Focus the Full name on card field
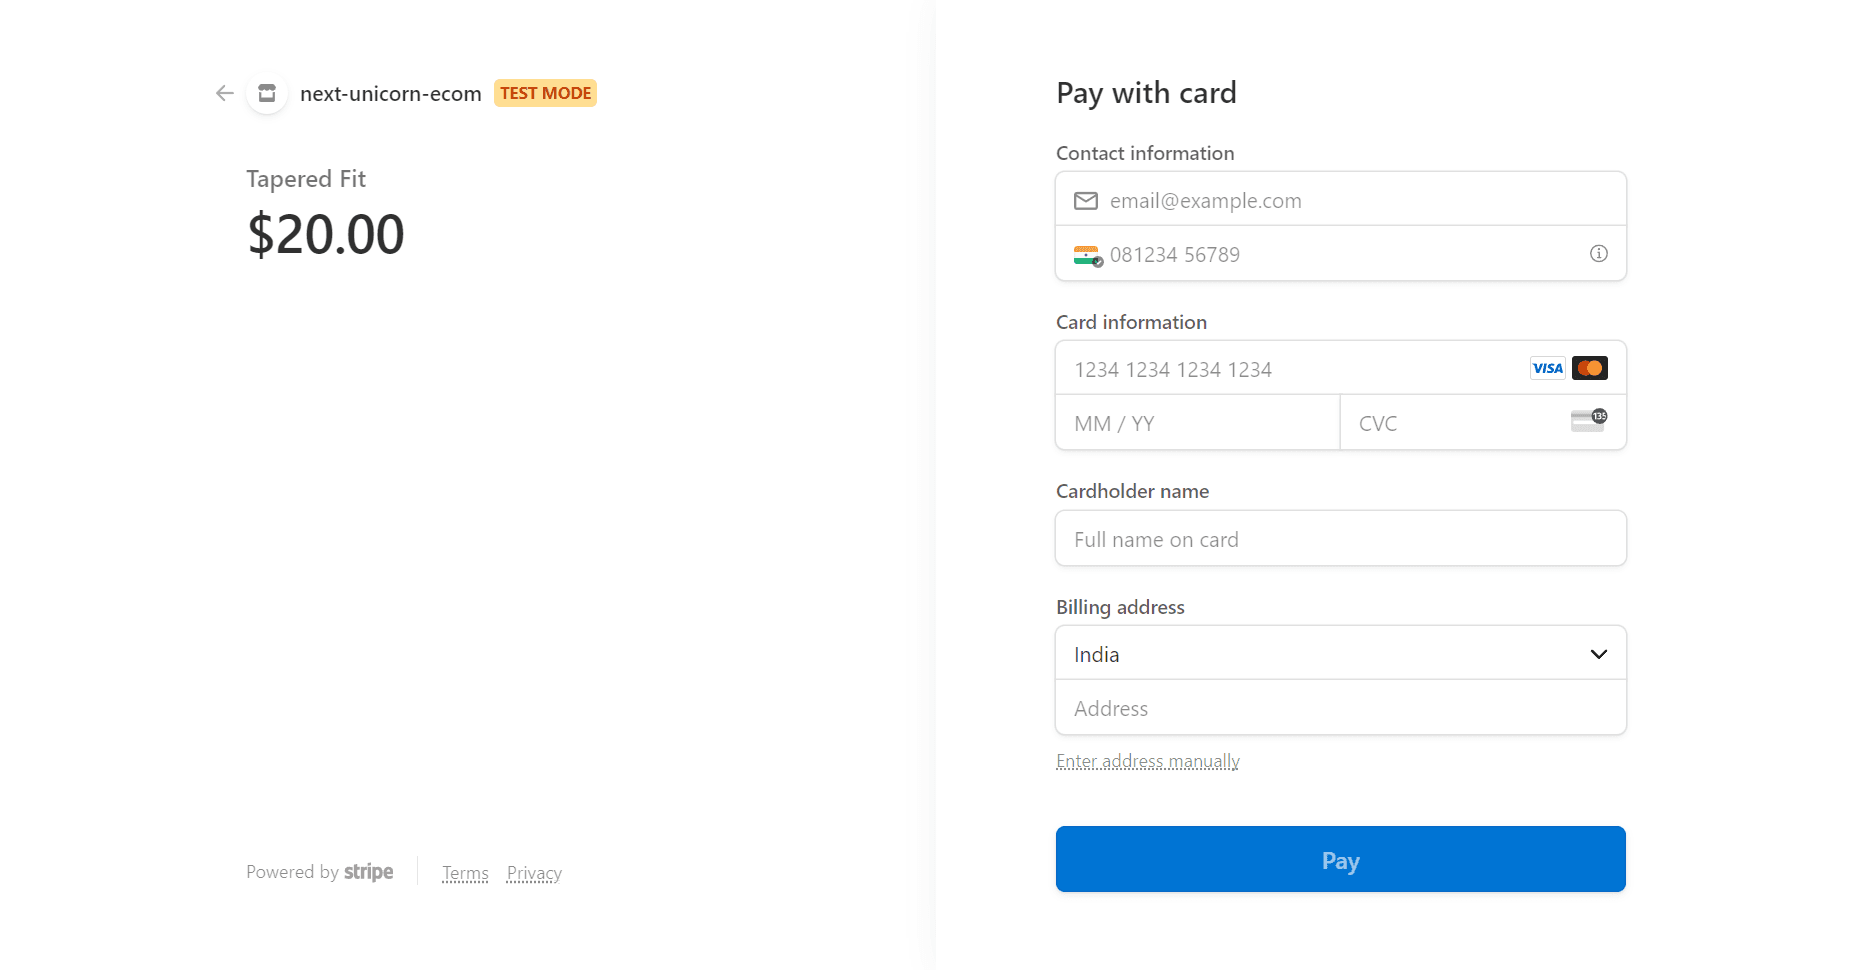Screen dimensions: 1872x970 (1341, 538)
